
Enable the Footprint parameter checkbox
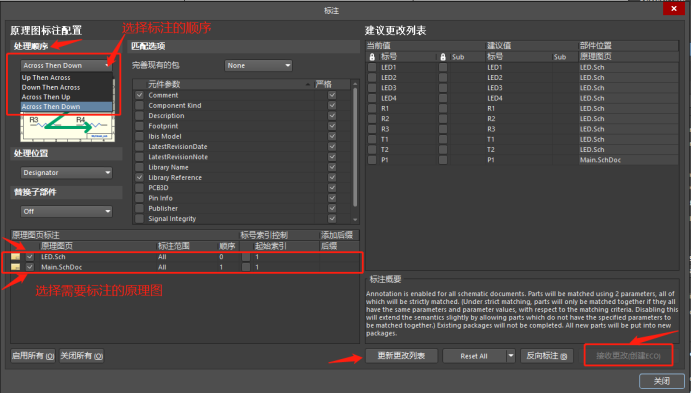(x=139, y=126)
